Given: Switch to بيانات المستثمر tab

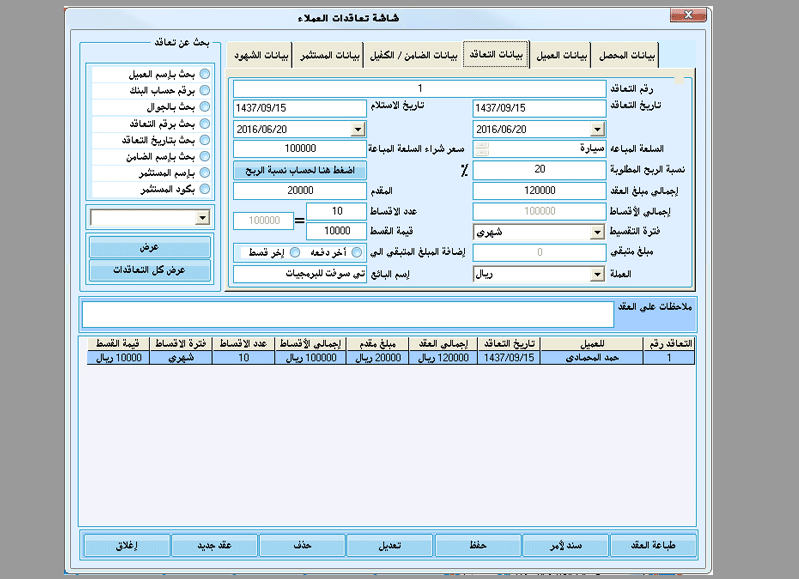Looking at the screenshot, I should tap(329, 55).
